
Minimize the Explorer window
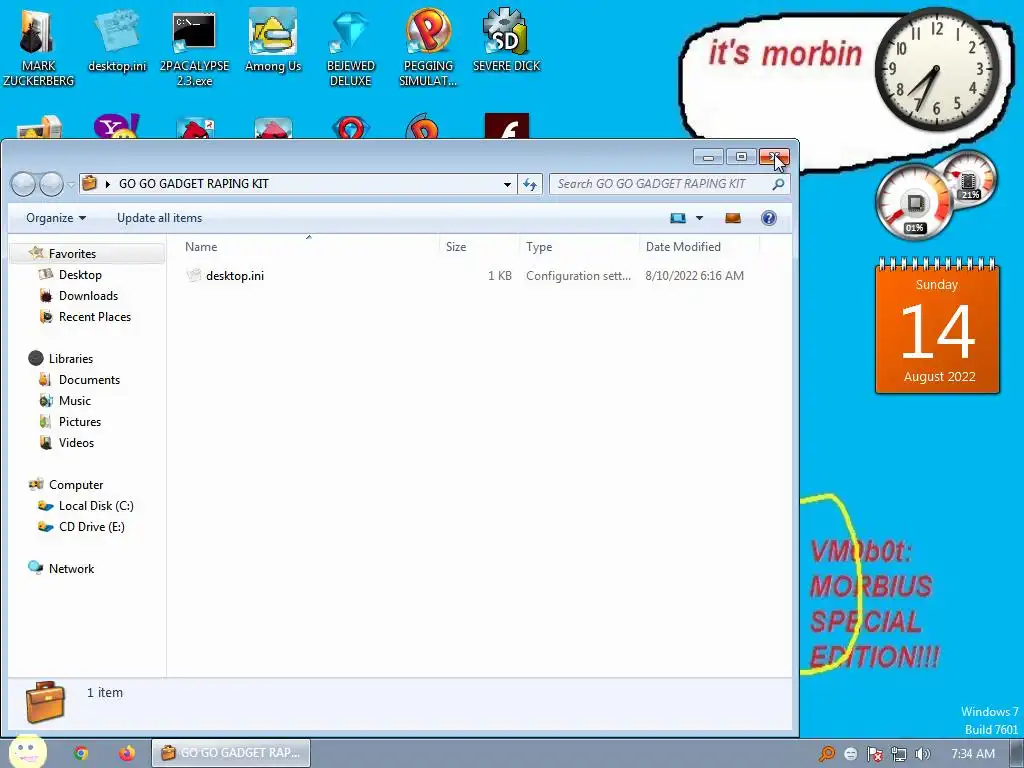708,157
